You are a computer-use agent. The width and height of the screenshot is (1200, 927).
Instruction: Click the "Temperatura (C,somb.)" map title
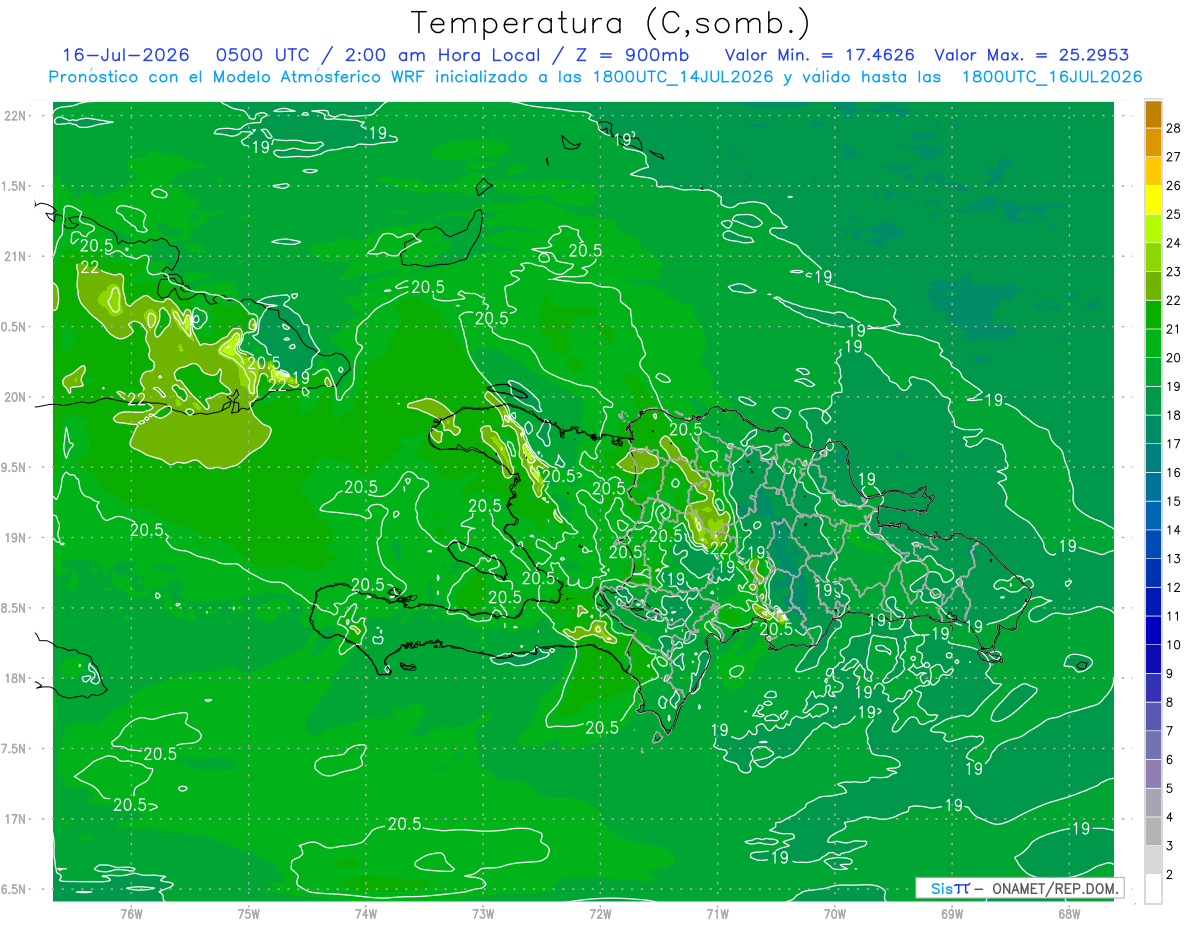tap(610, 23)
